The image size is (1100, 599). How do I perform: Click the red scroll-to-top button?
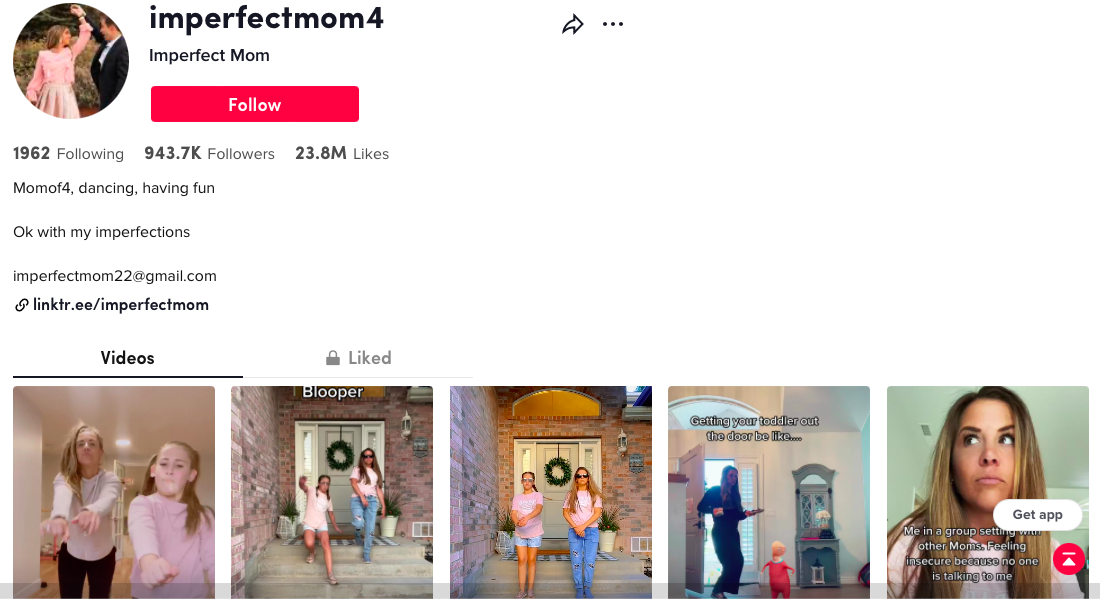pyautogui.click(x=1069, y=559)
